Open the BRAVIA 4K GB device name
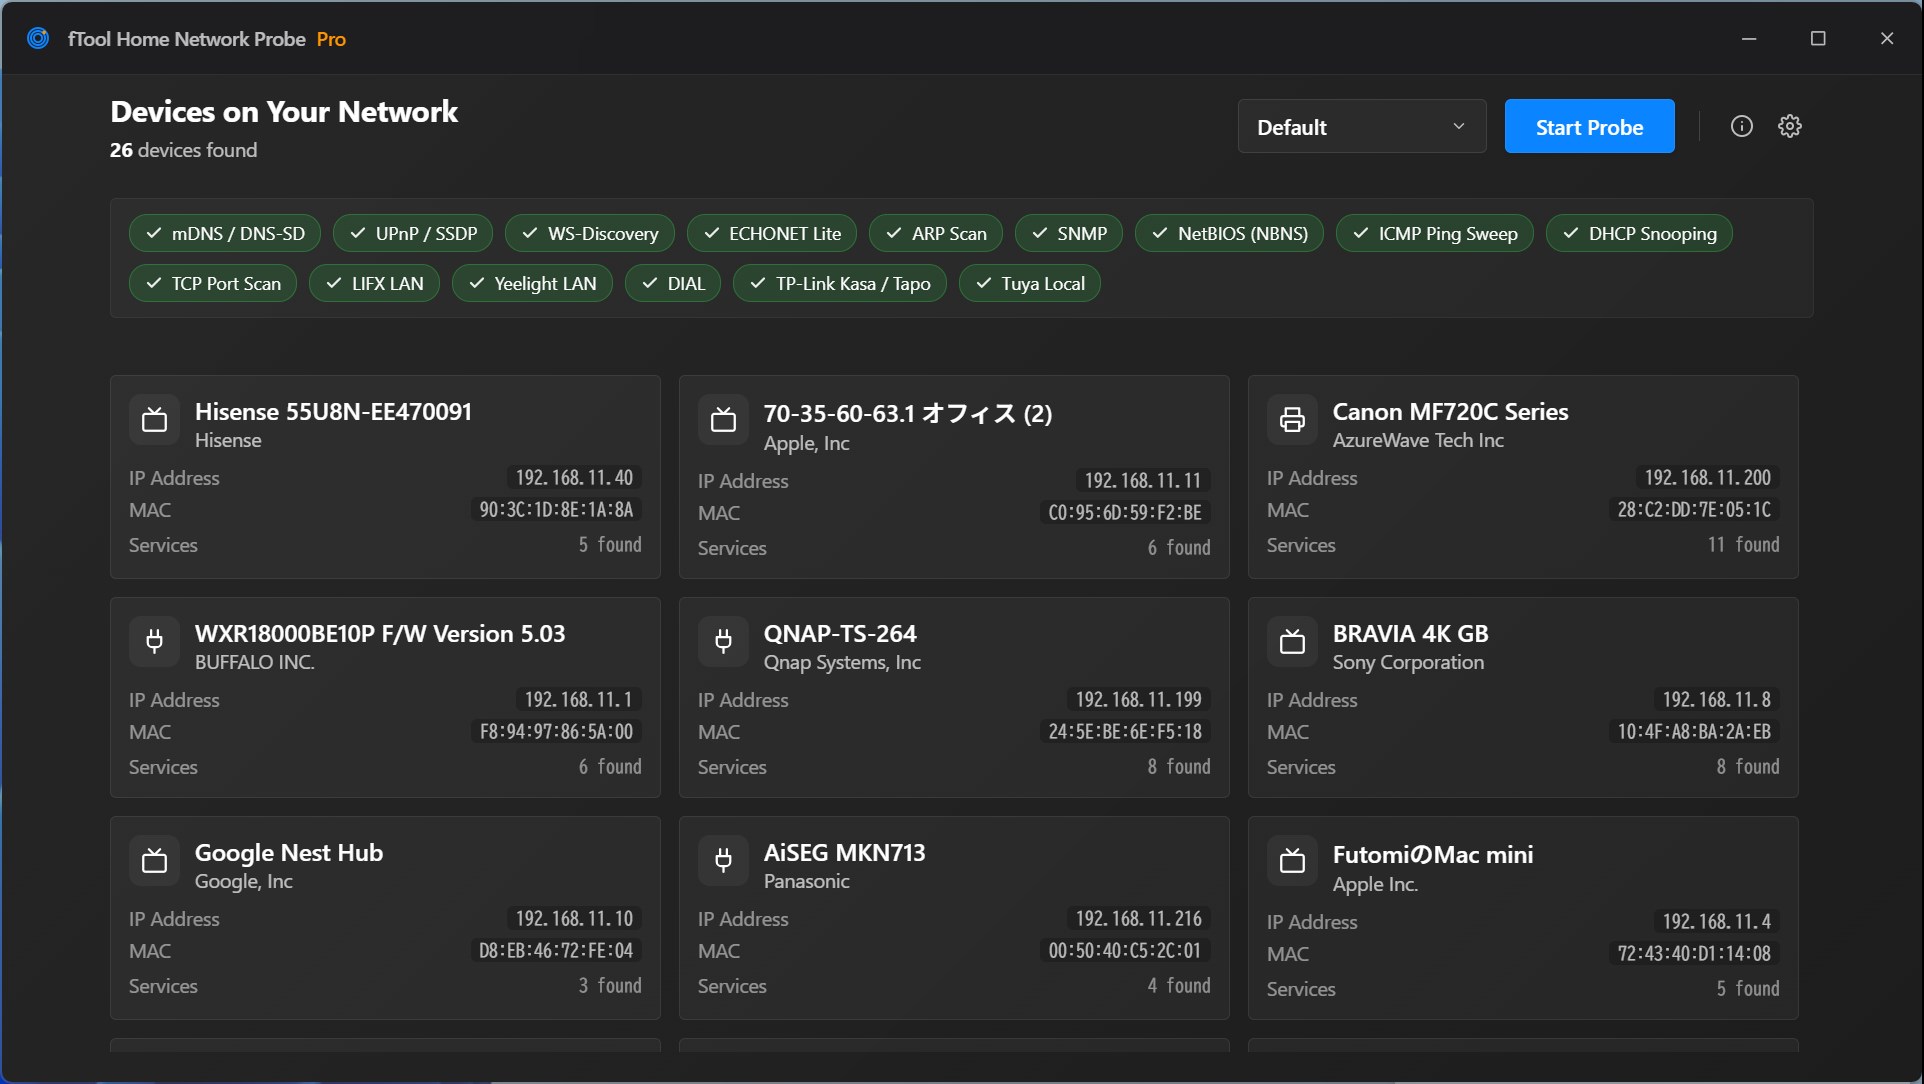This screenshot has width=1924, height=1084. 1410,633
